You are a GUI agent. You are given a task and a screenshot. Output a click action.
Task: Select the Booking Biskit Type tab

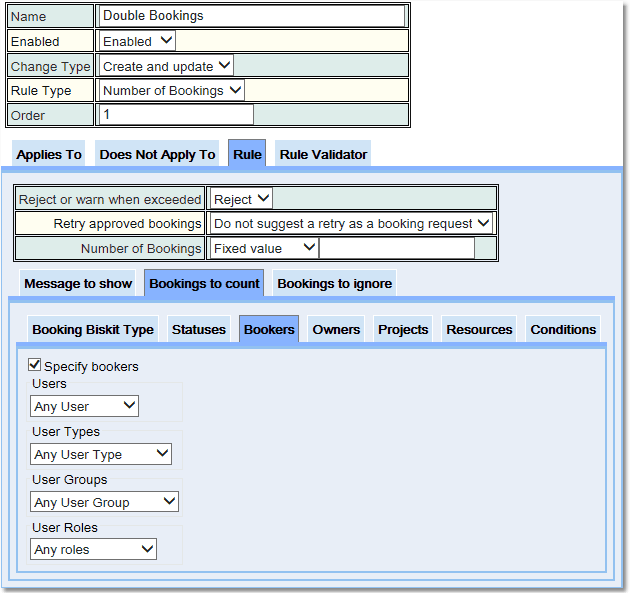pyautogui.click(x=93, y=330)
